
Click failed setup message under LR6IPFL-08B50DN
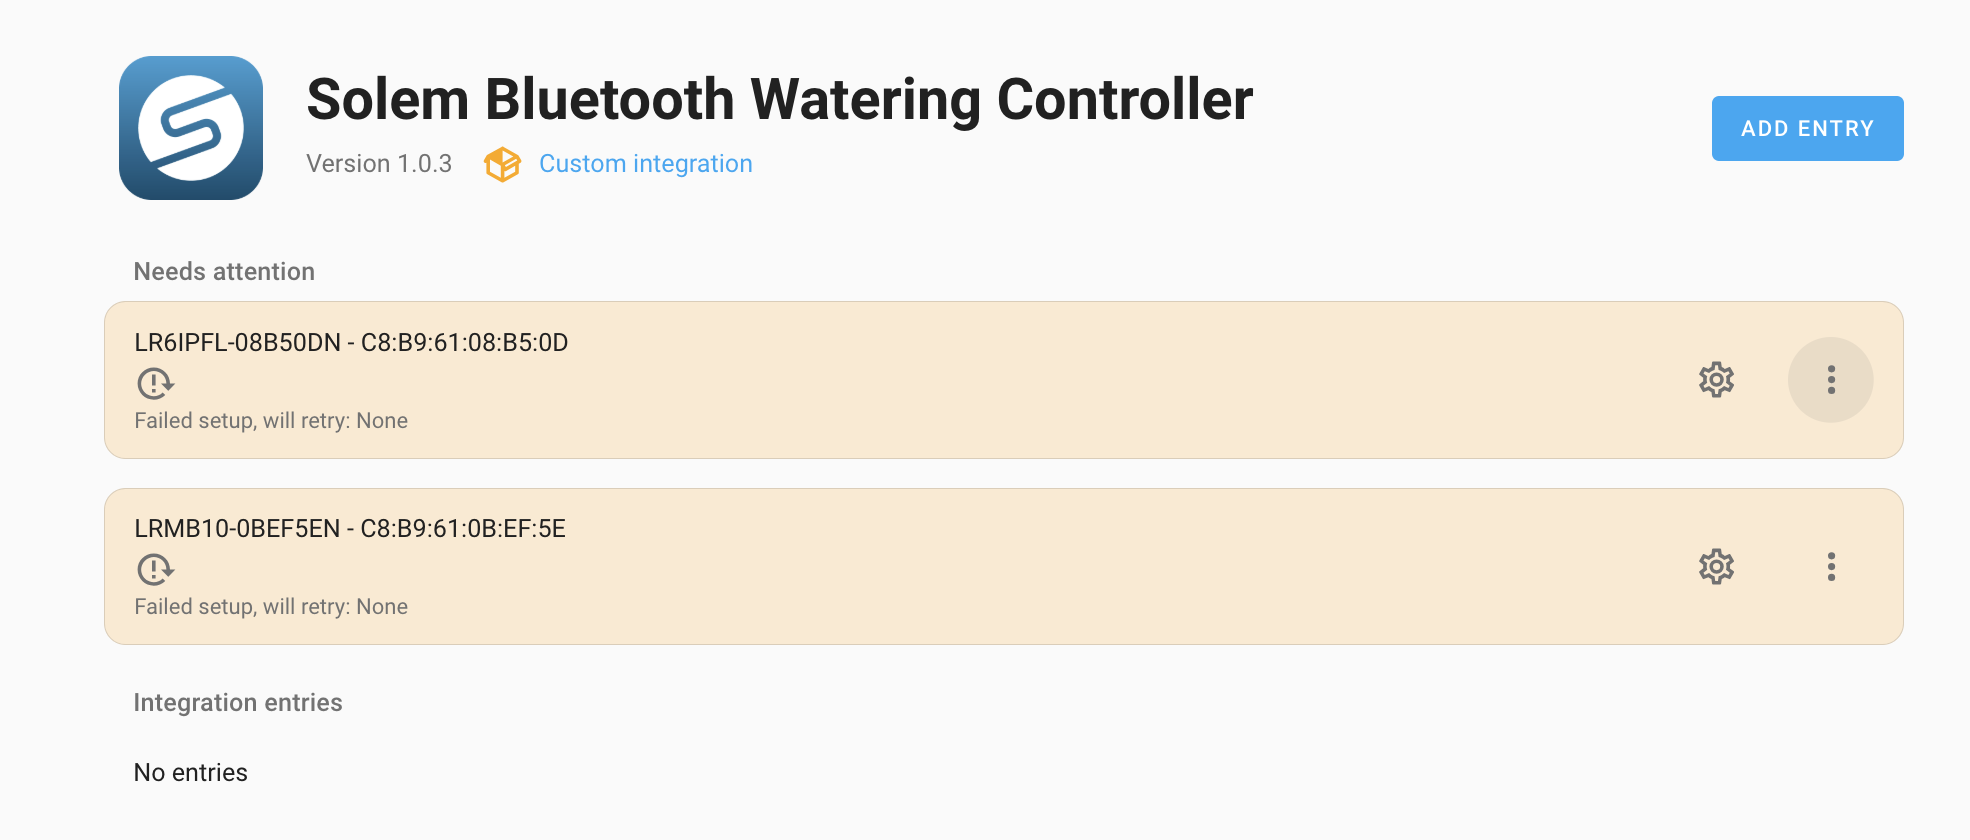pos(271,421)
